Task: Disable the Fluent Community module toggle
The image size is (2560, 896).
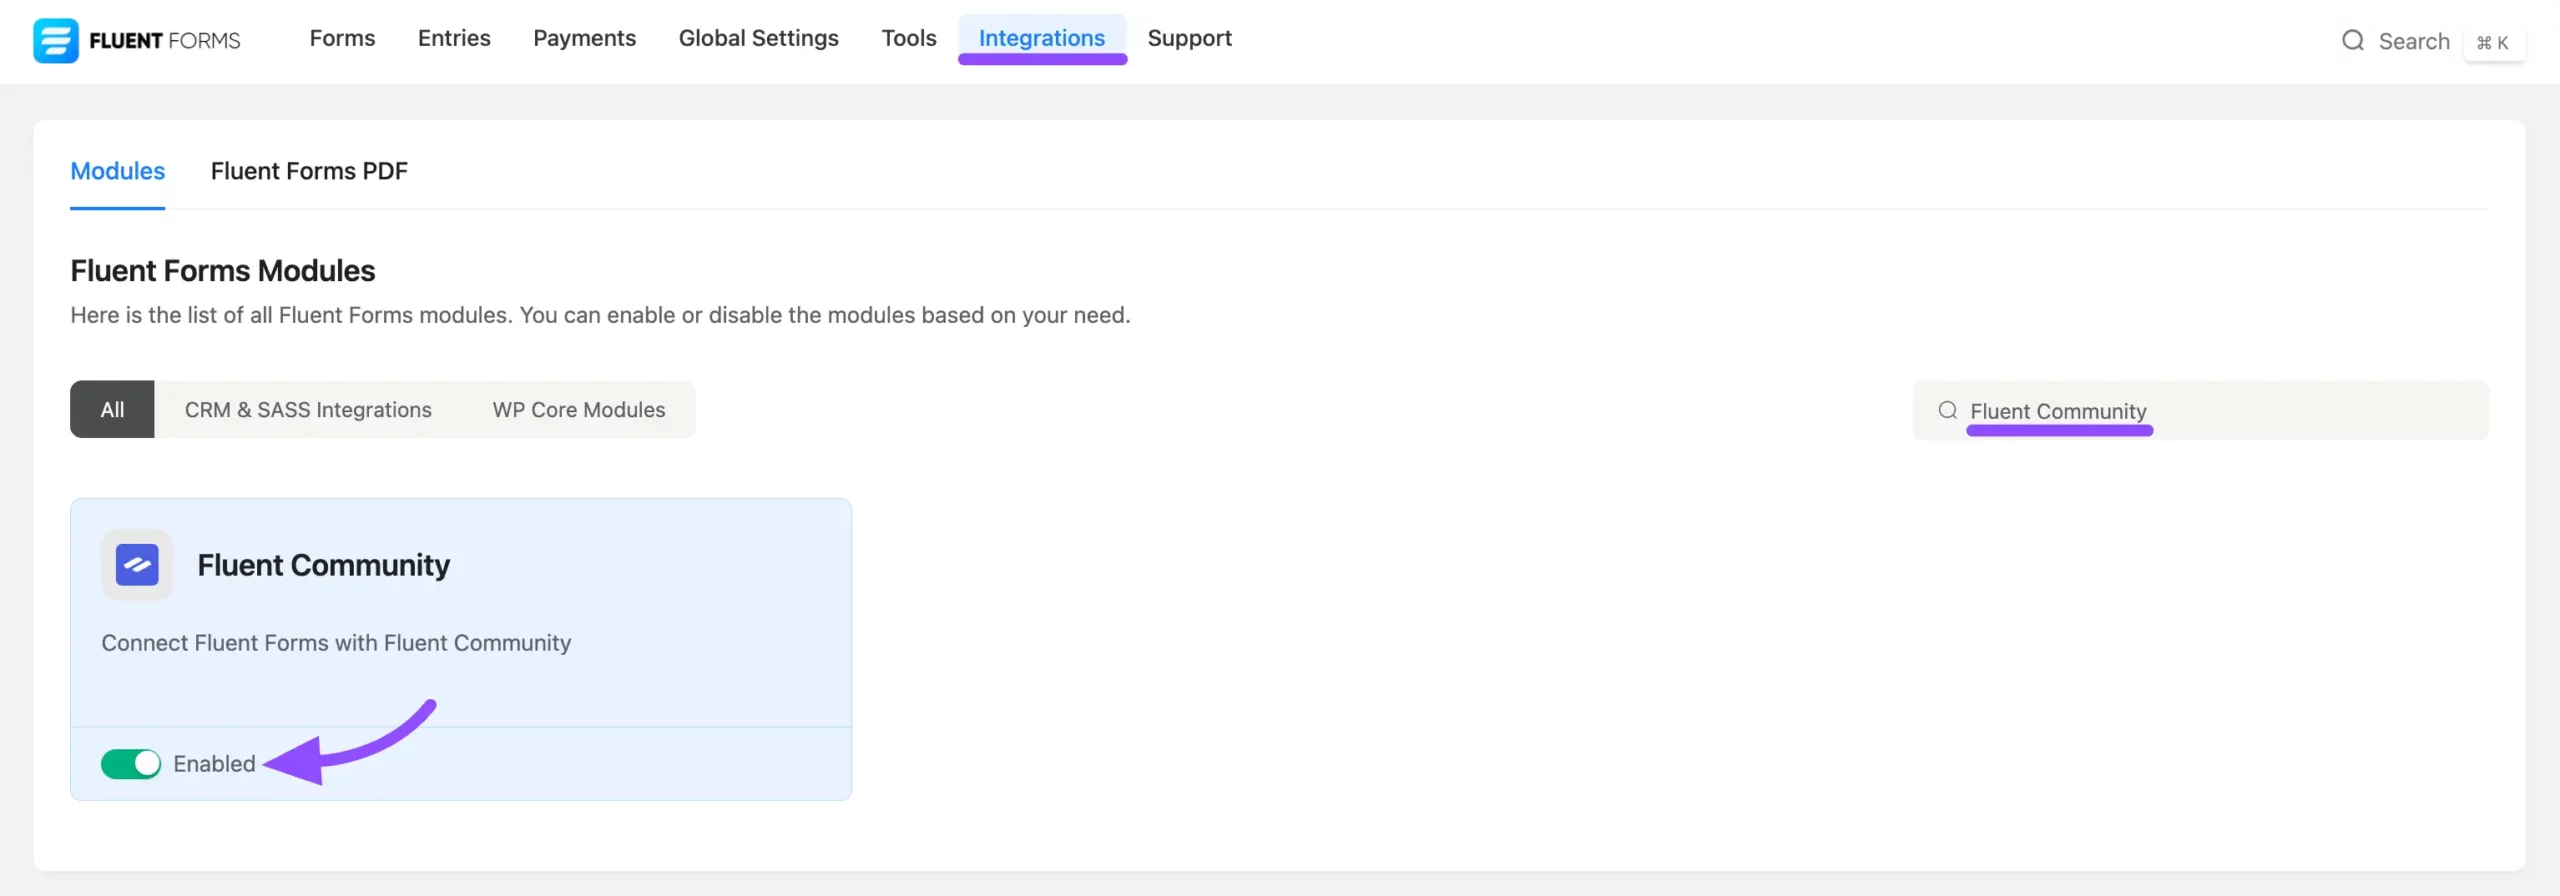Action: point(130,764)
